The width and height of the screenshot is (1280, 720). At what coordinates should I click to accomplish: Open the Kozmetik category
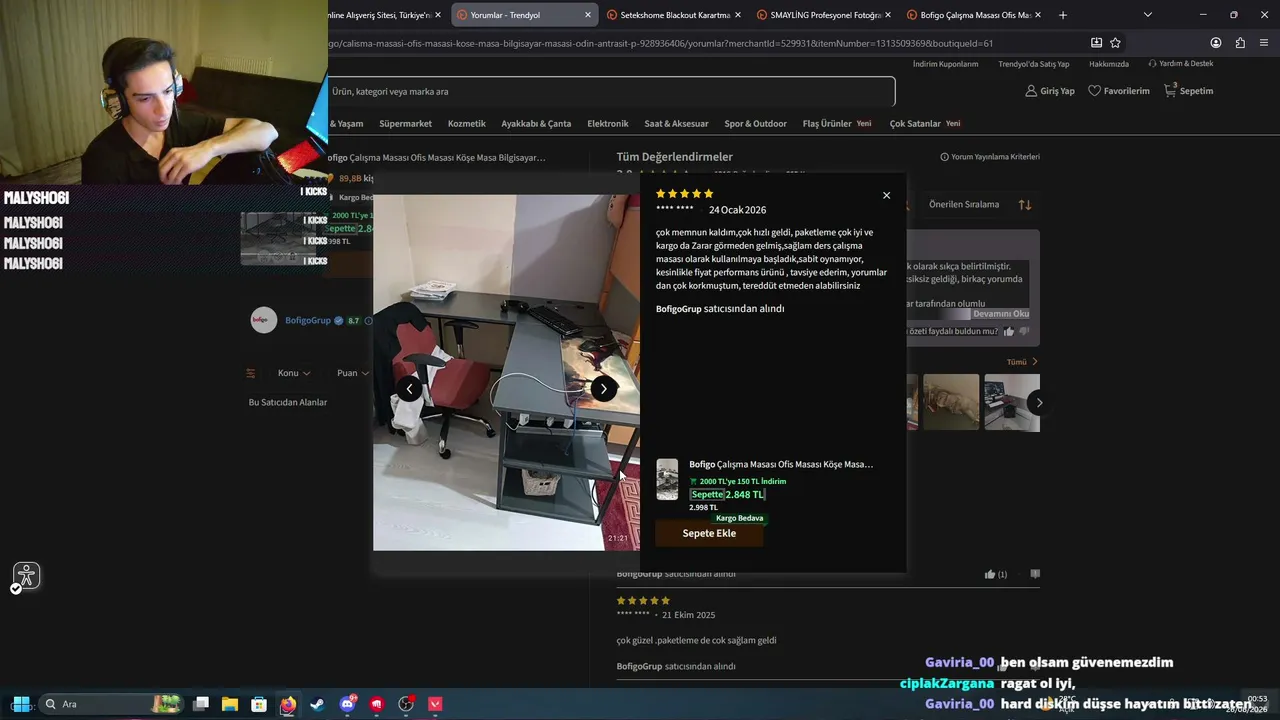pos(467,124)
